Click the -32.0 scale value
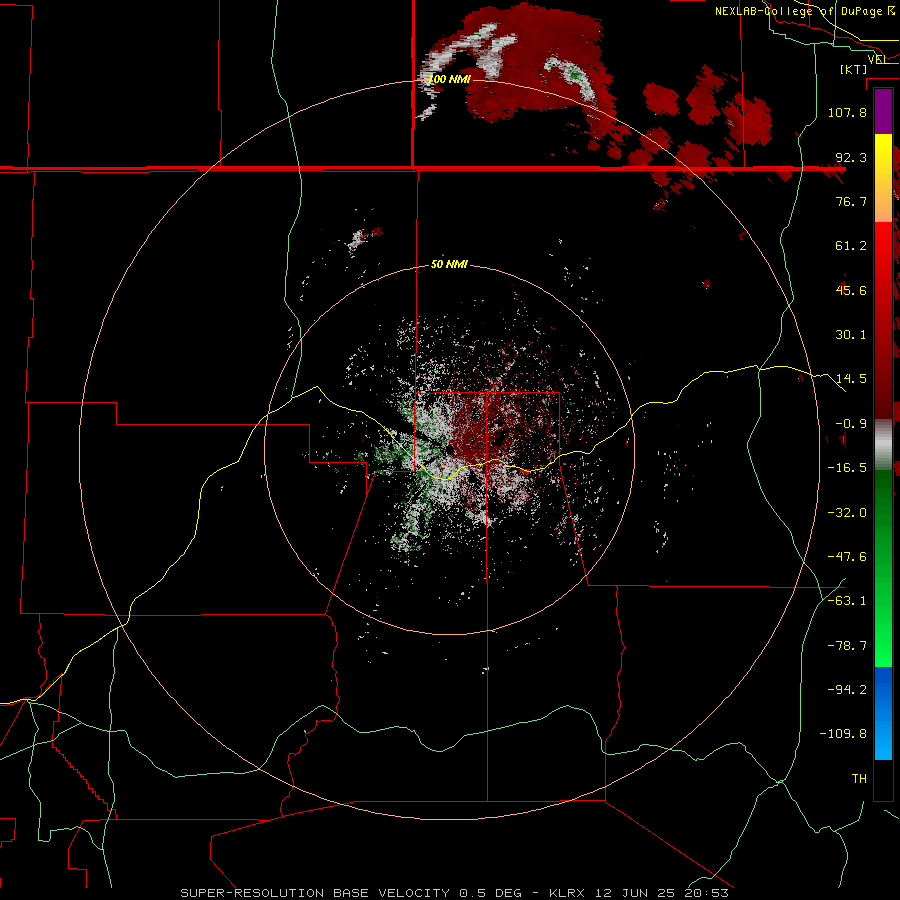Screen dimensions: 900x900 pos(847,513)
